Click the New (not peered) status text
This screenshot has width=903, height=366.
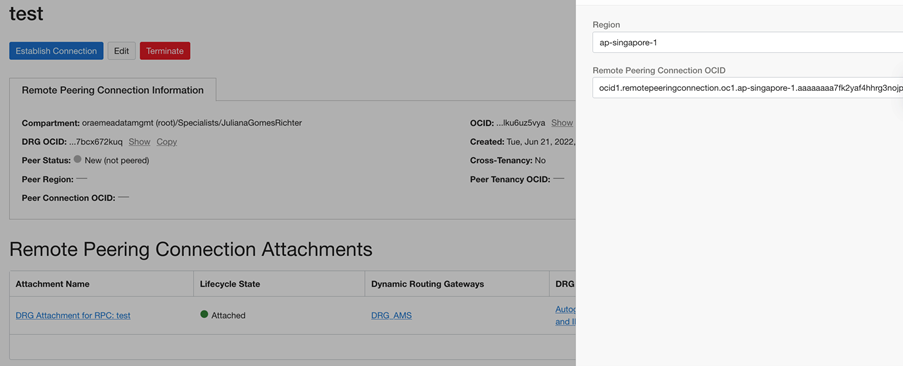pos(117,161)
